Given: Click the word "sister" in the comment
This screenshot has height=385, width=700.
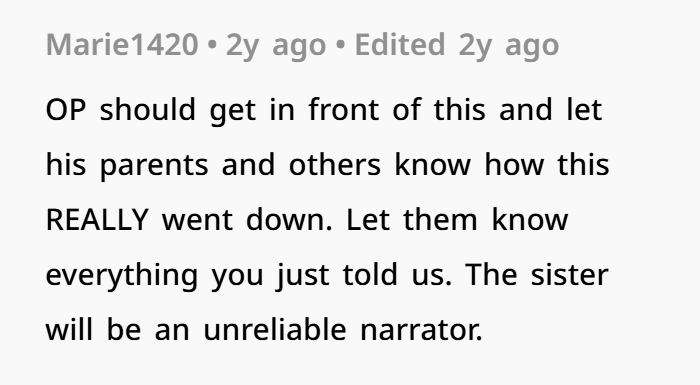Looking at the screenshot, I should tap(569, 274).
